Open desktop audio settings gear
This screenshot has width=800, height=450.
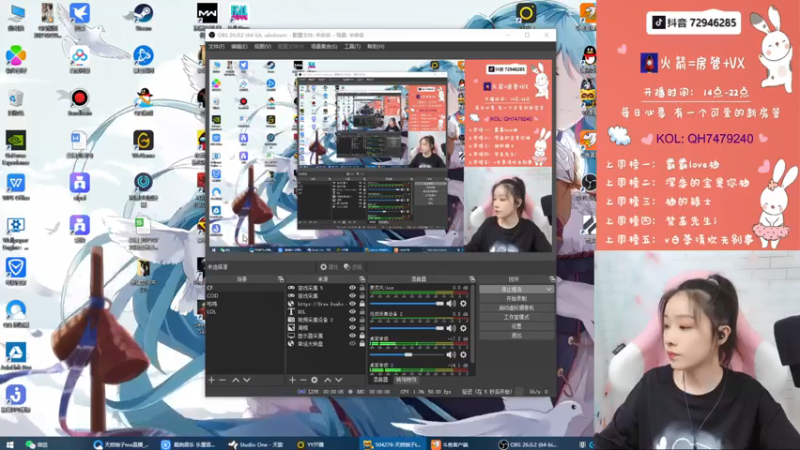[x=463, y=355]
